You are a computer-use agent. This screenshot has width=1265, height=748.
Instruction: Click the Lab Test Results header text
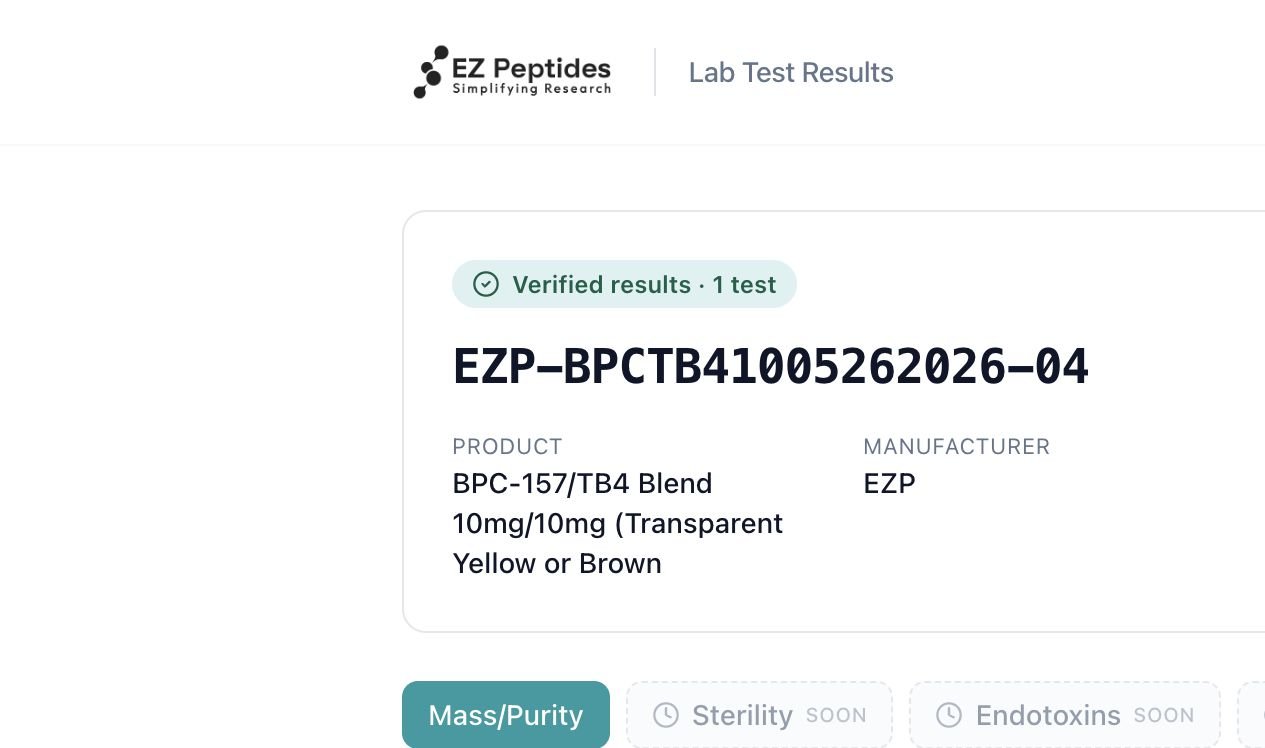coord(791,72)
